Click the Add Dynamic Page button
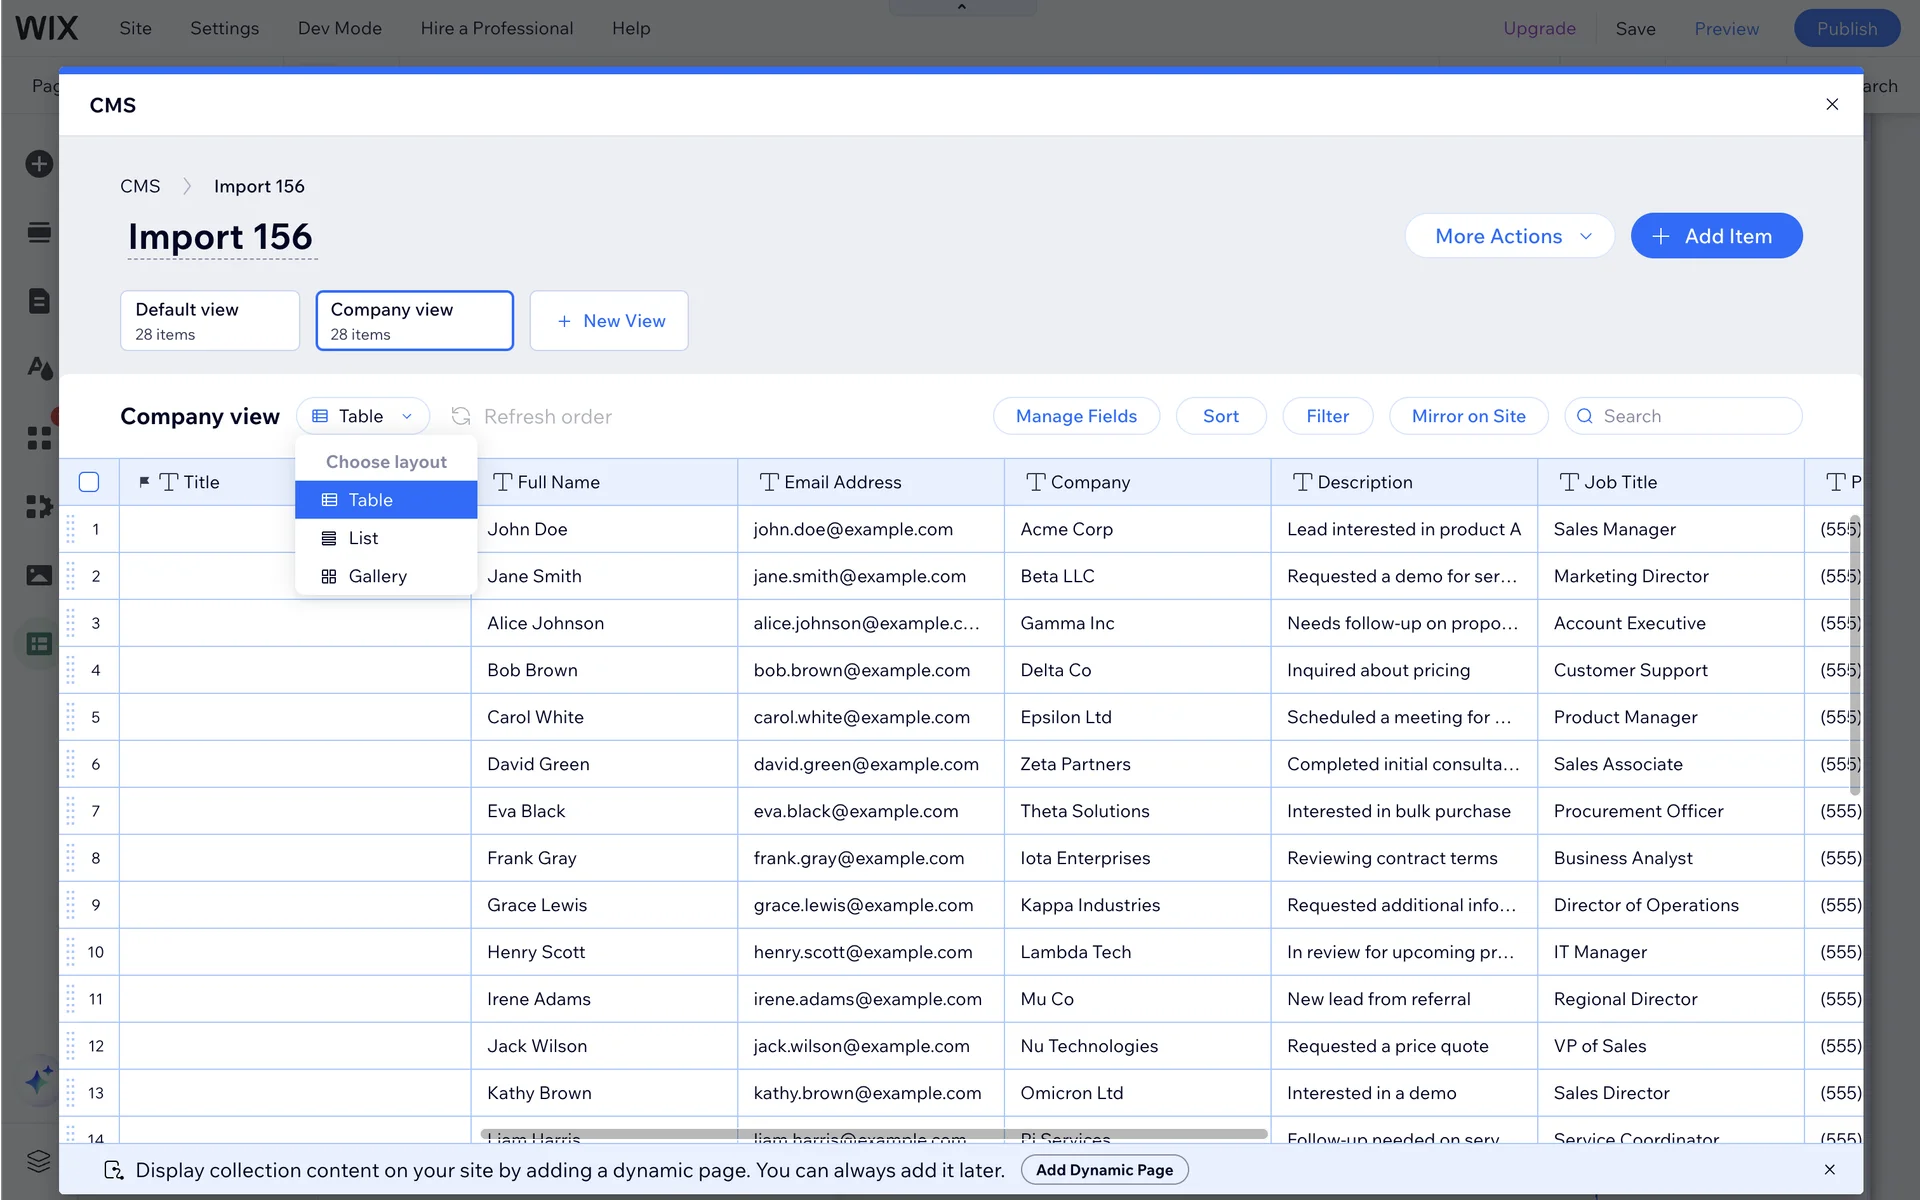The height and width of the screenshot is (1200, 1920). pos(1104,1170)
